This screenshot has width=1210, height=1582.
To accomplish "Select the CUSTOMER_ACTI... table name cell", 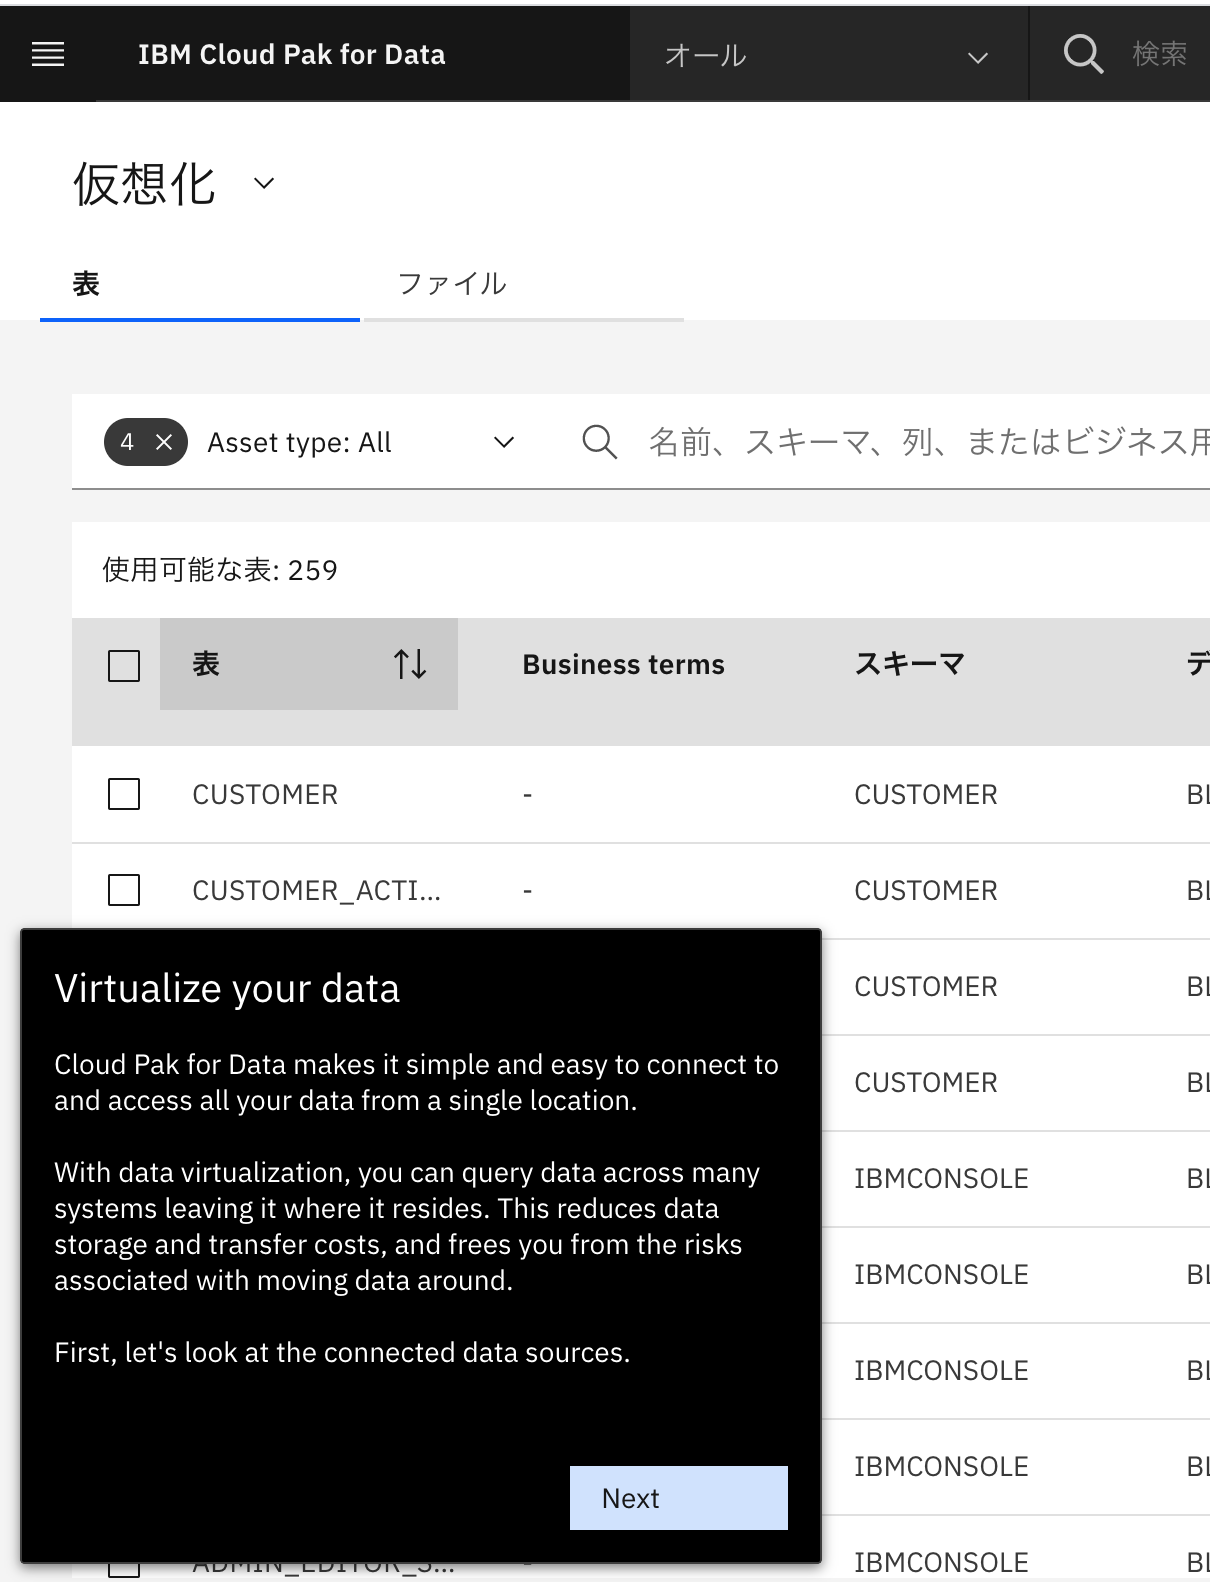I will point(316,890).
